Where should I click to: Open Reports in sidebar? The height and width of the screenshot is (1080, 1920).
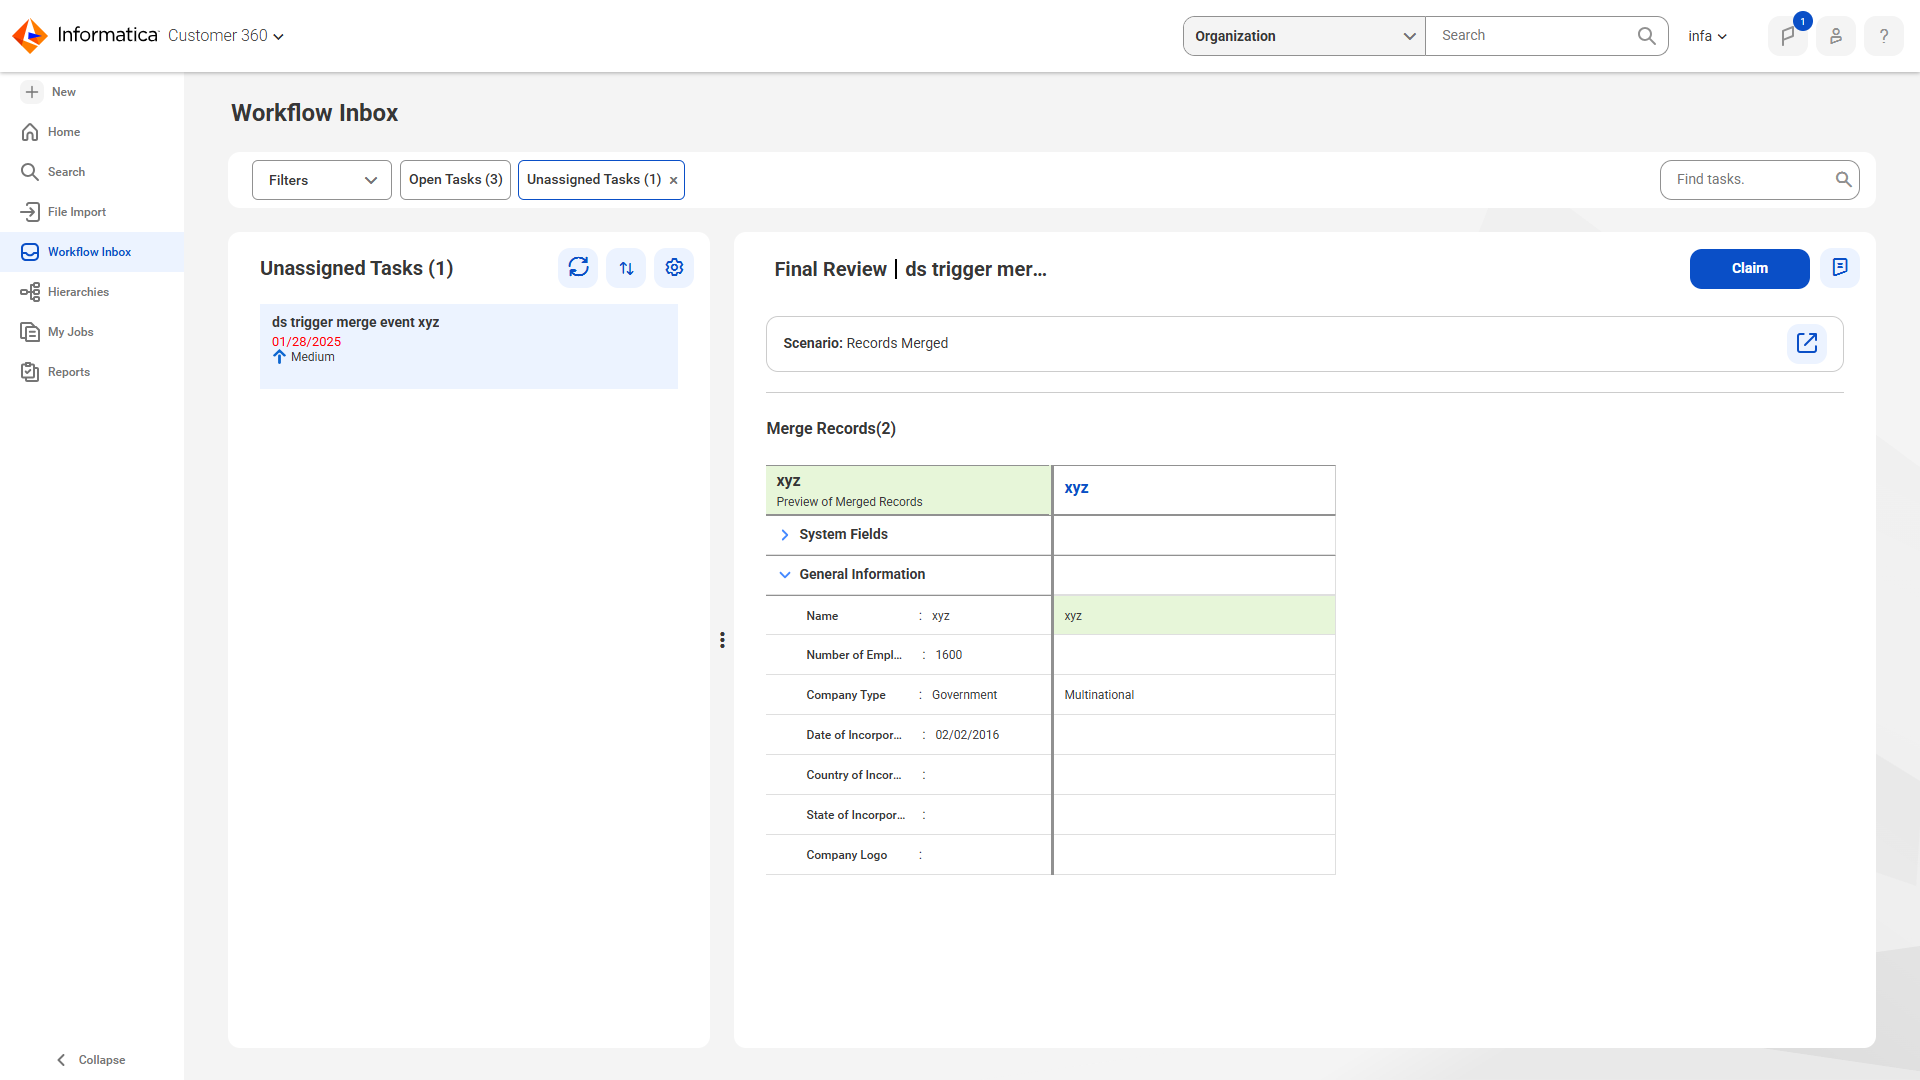tap(92, 372)
